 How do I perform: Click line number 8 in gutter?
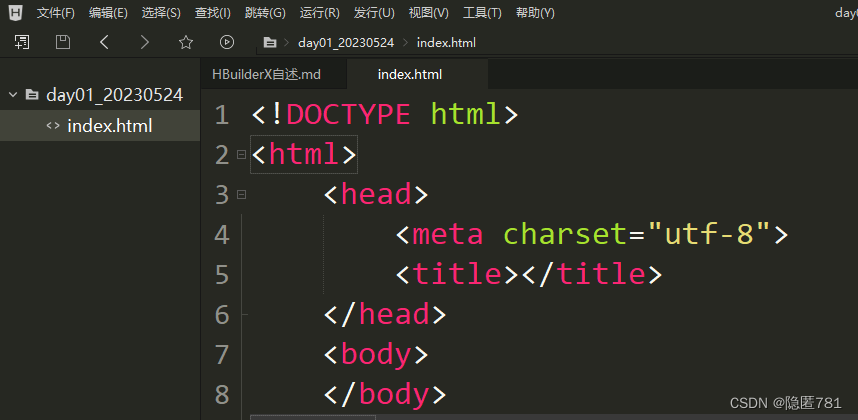222,394
